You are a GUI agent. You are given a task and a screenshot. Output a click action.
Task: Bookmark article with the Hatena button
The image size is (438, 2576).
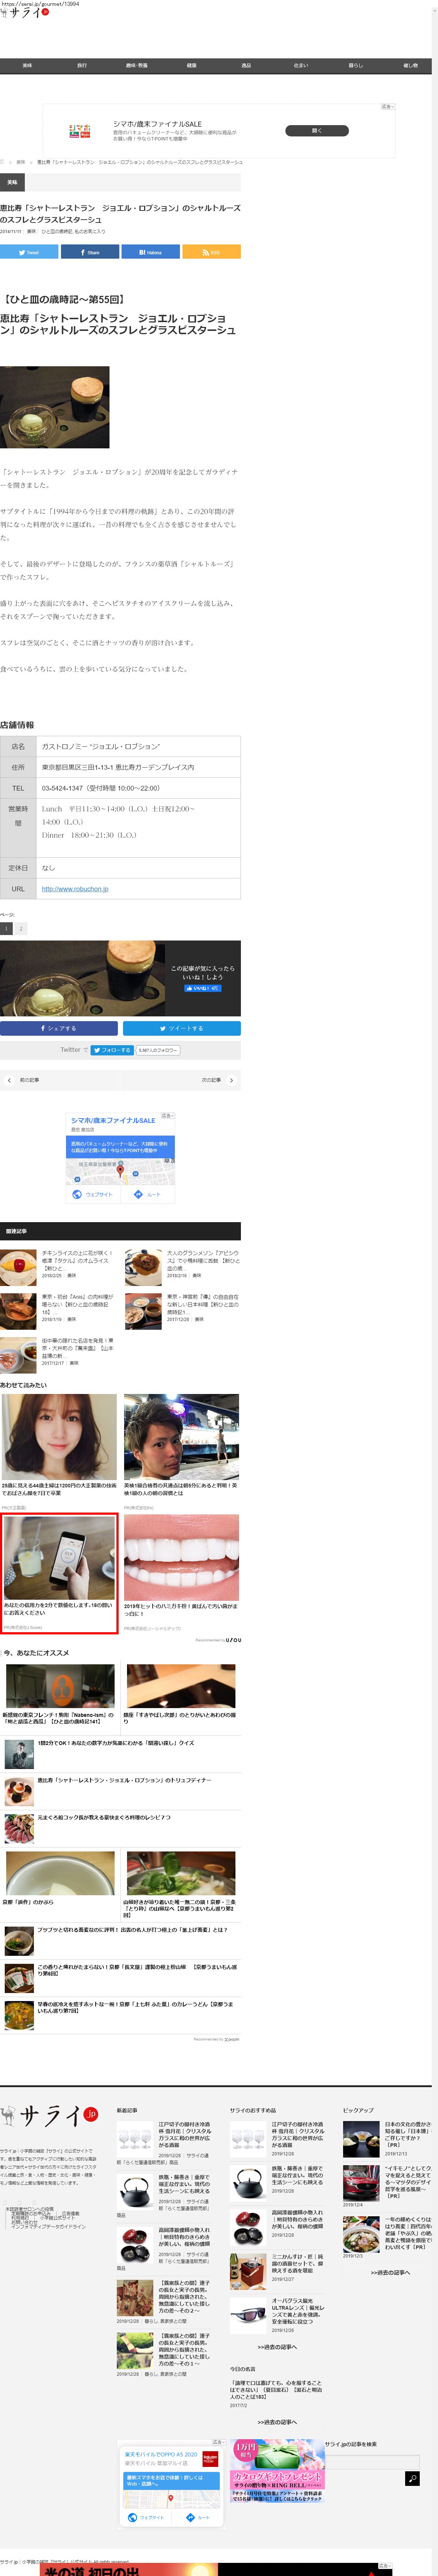[150, 252]
